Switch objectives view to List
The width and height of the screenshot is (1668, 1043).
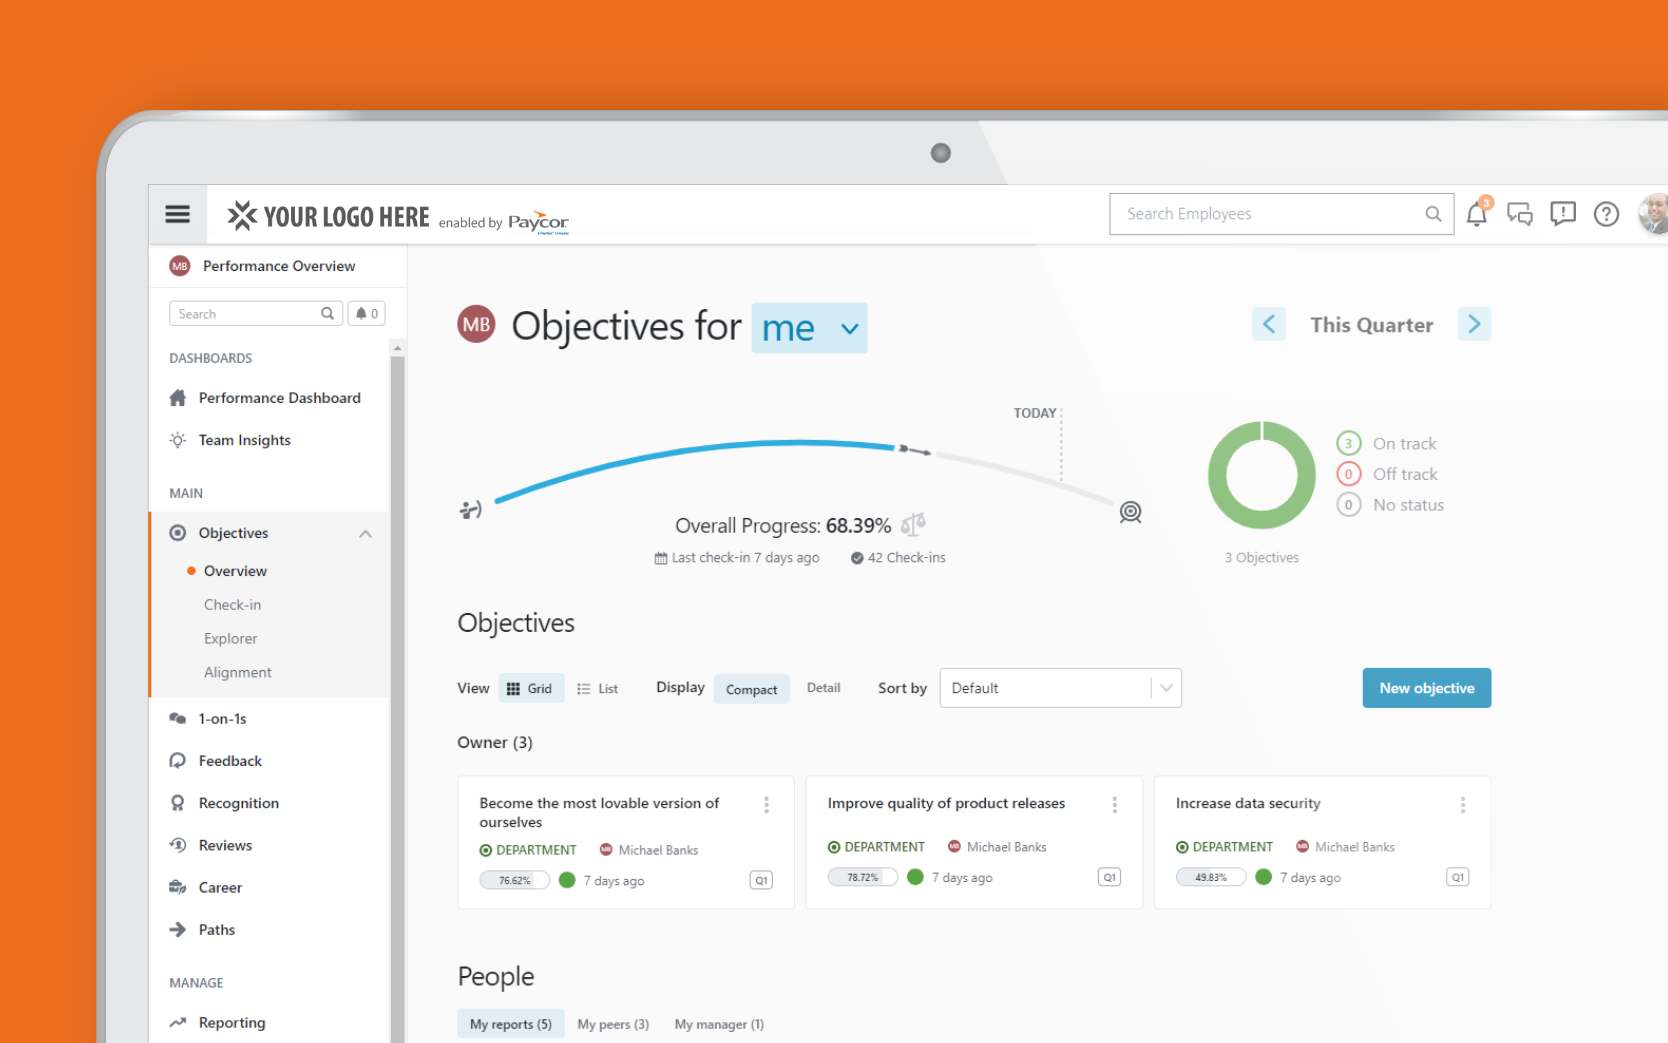click(x=598, y=689)
